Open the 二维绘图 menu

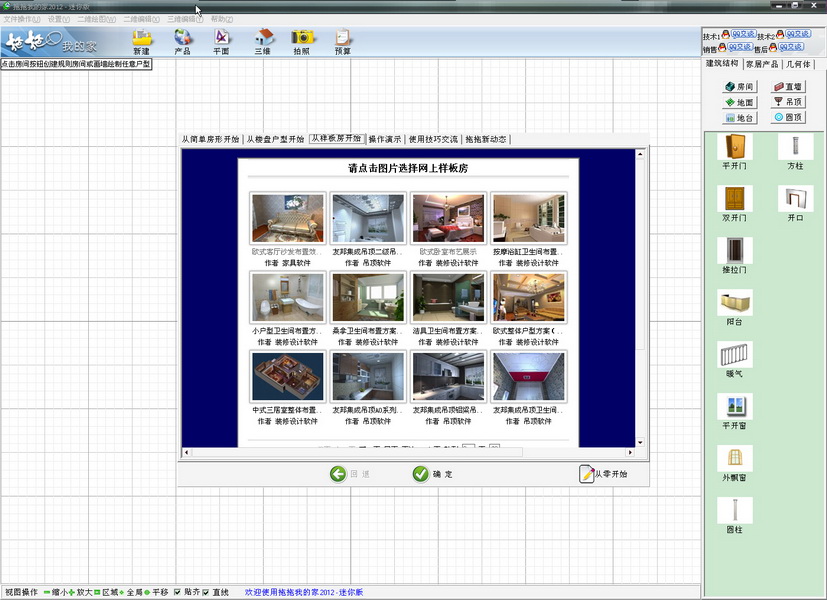pos(97,19)
